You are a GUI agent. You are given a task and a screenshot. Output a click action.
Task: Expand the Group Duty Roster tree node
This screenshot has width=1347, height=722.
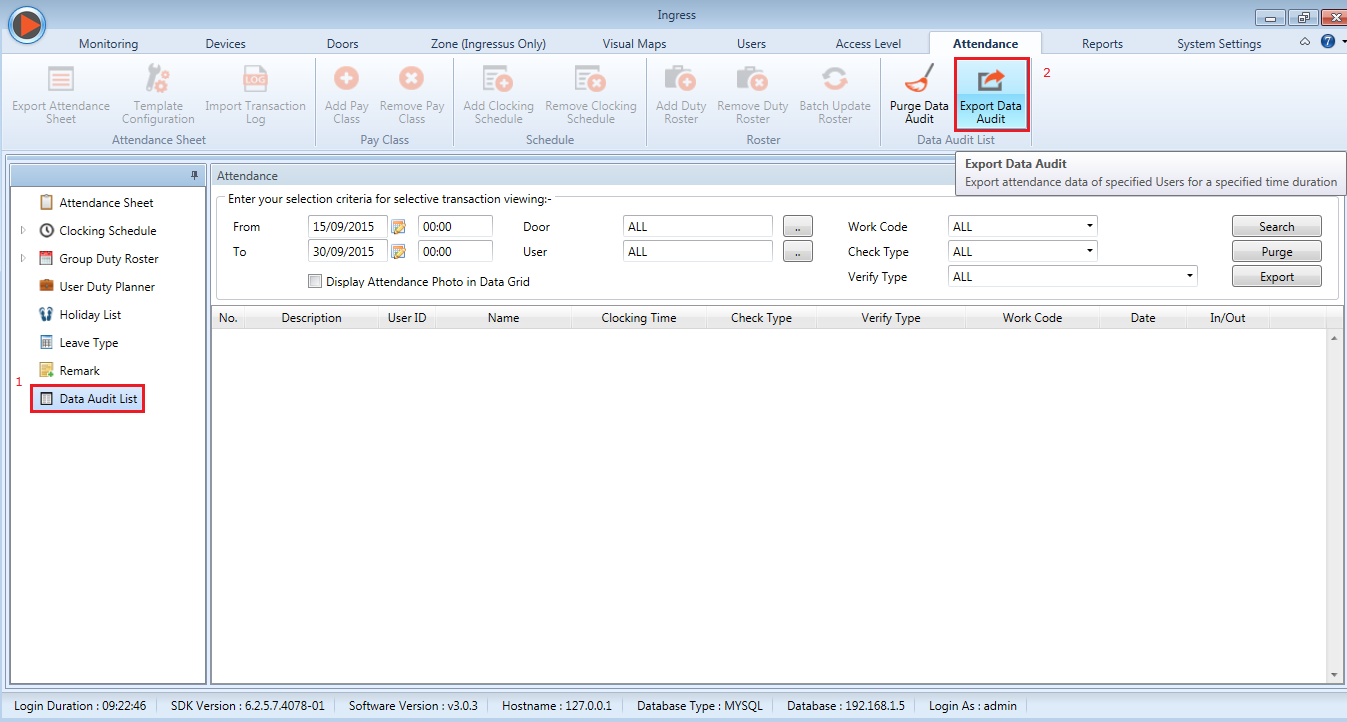pyautogui.click(x=23, y=259)
